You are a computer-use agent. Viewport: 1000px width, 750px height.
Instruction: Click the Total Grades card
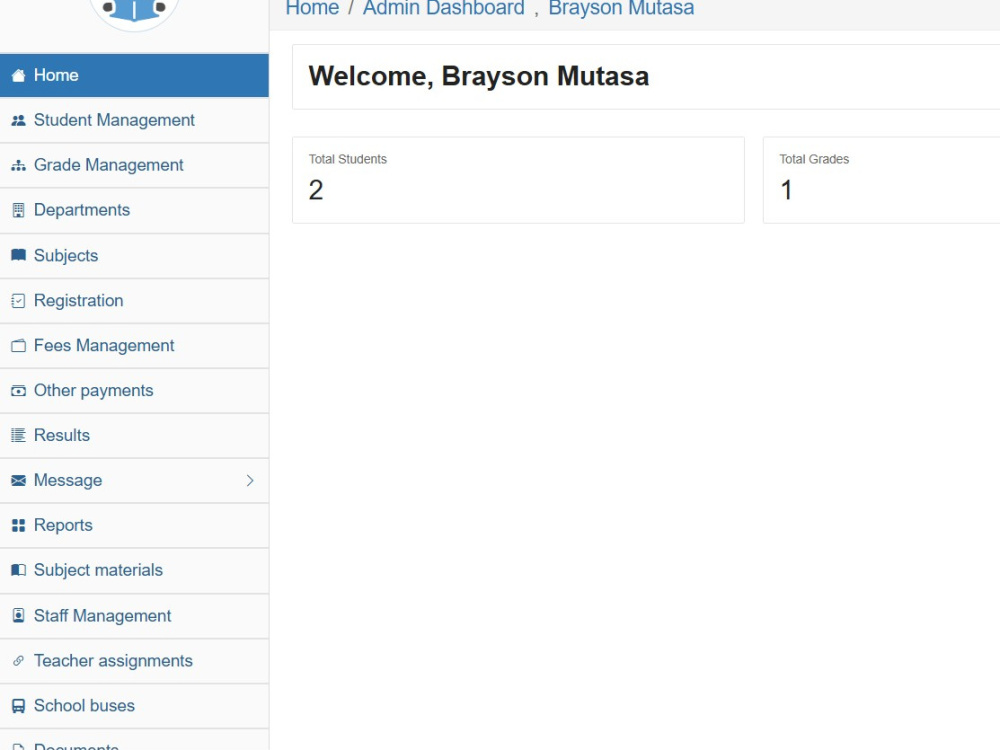point(882,180)
